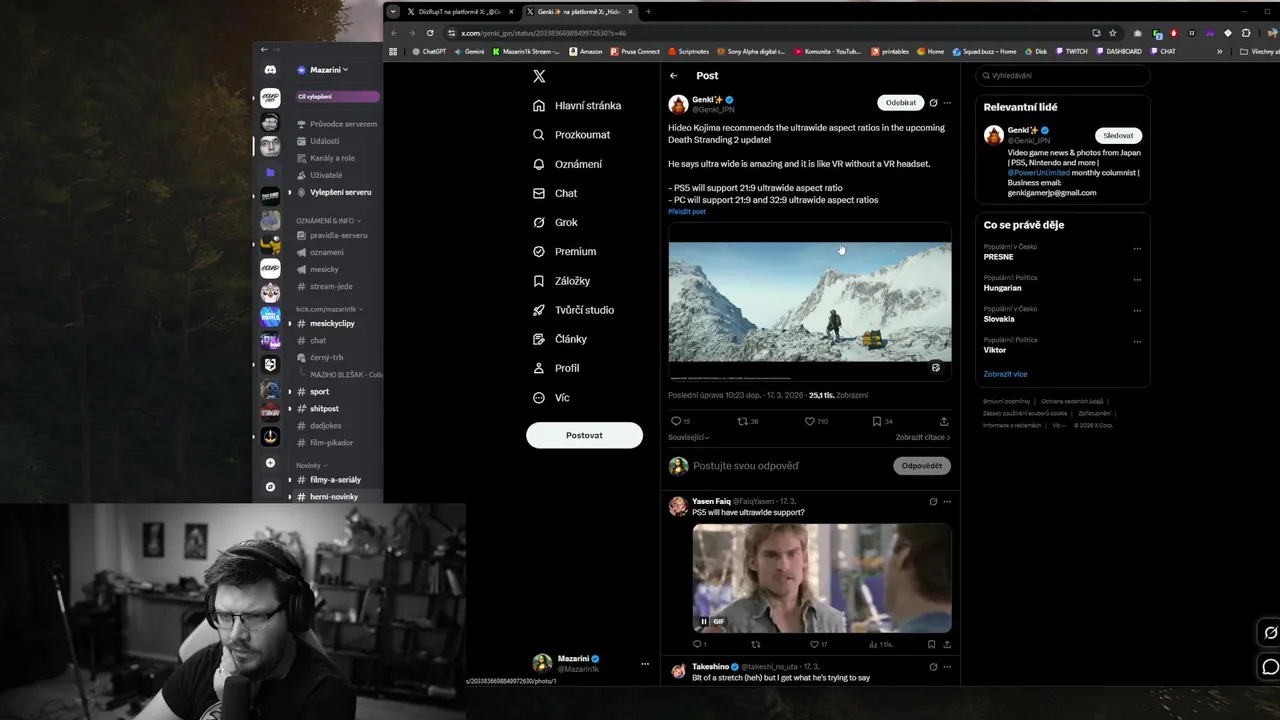Click Zobrazit více under trends
The image size is (1280, 720).
(1005, 374)
